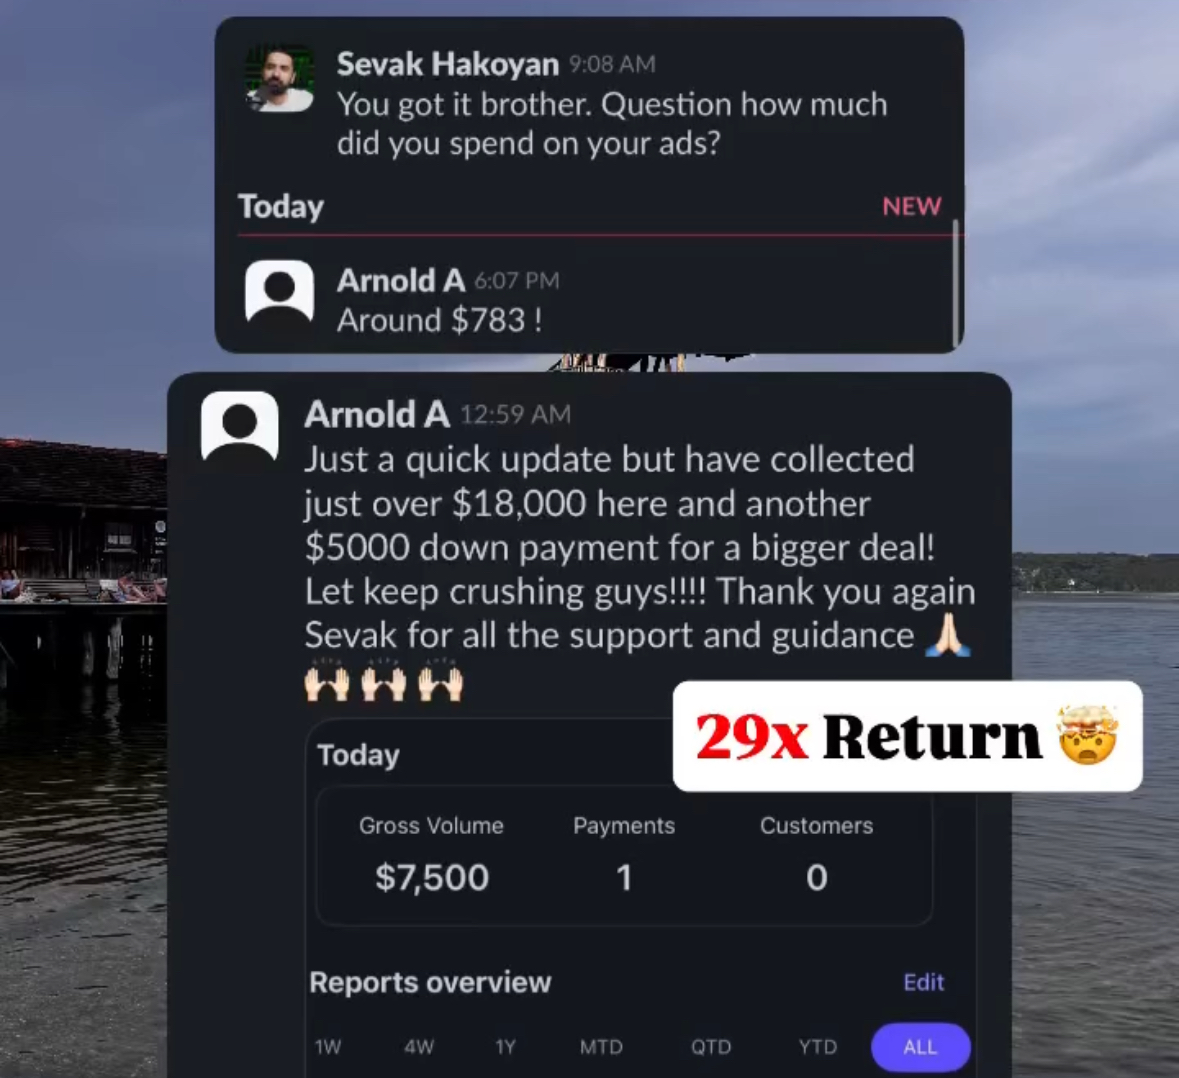Choose the MTD report range
Image resolution: width=1179 pixels, height=1078 pixels.
[601, 1046]
